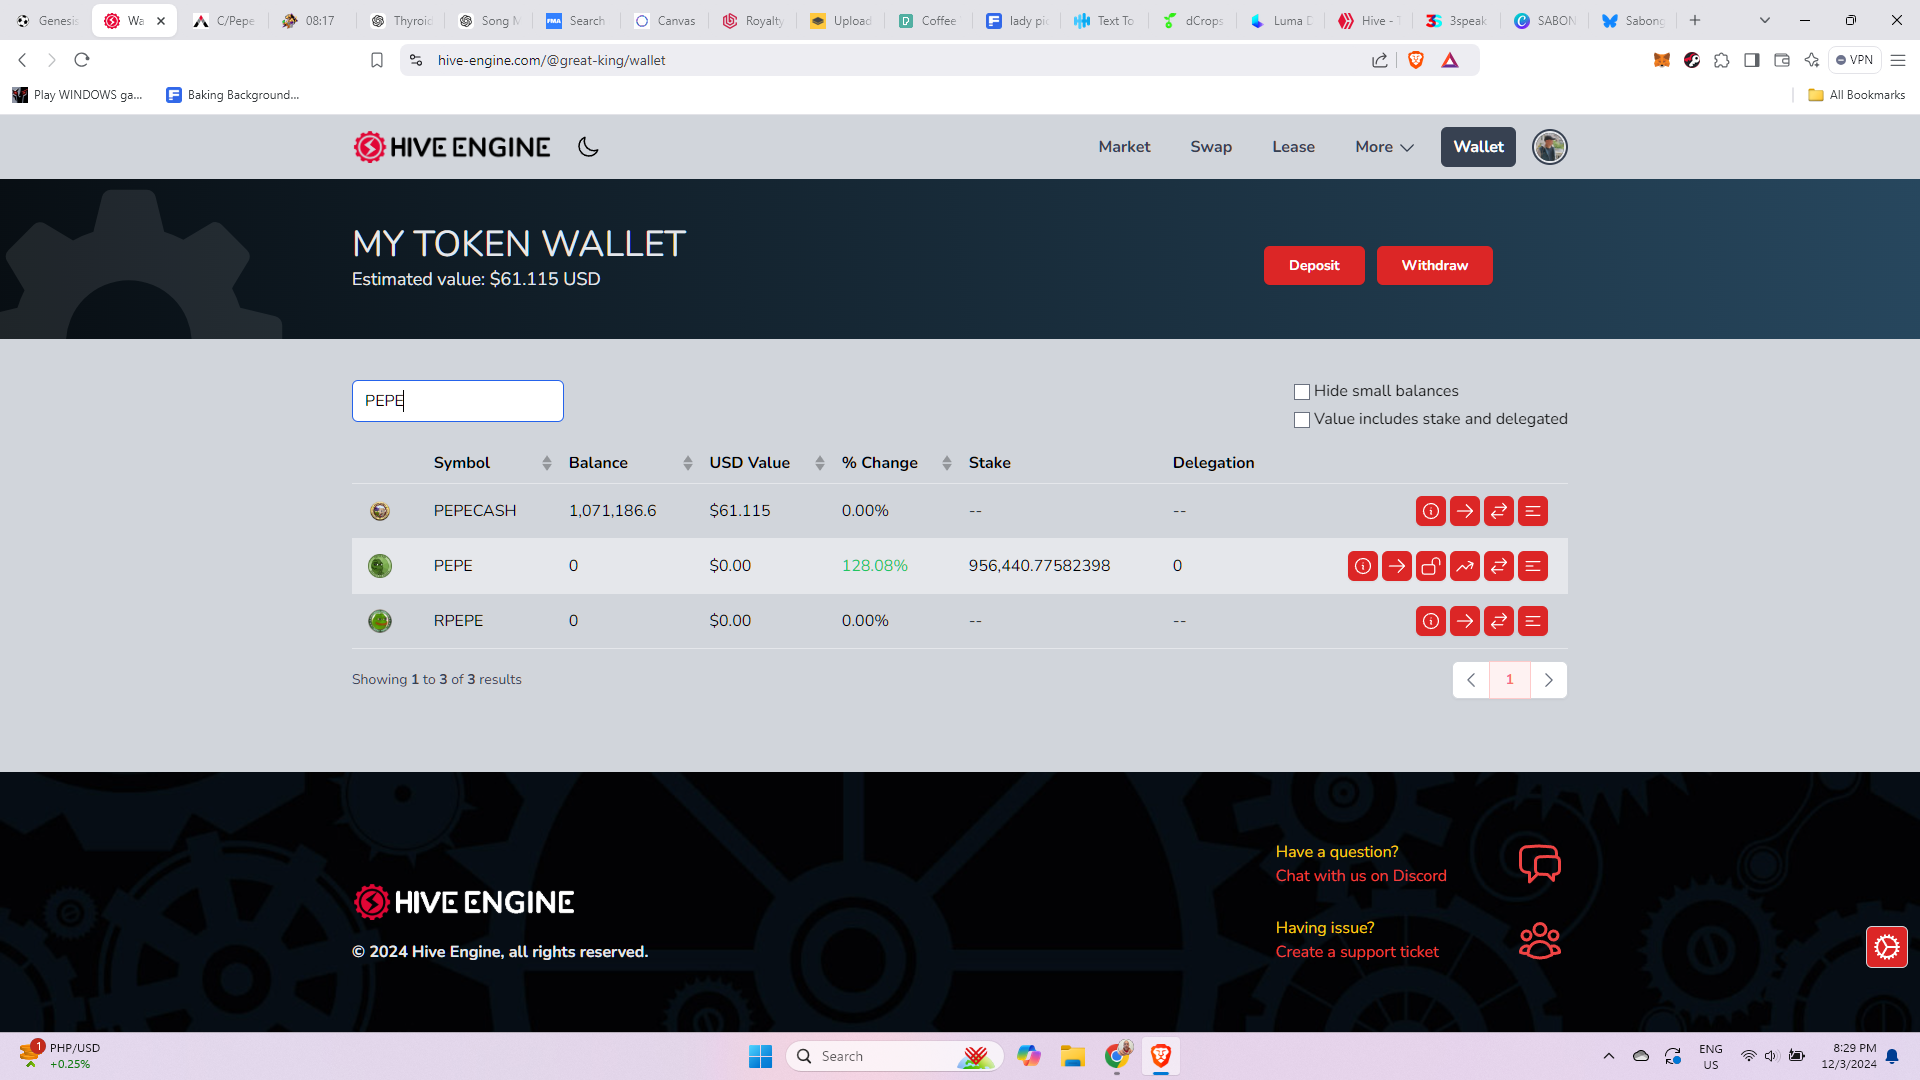Open File Explorer from taskbar

[x=1073, y=1056]
